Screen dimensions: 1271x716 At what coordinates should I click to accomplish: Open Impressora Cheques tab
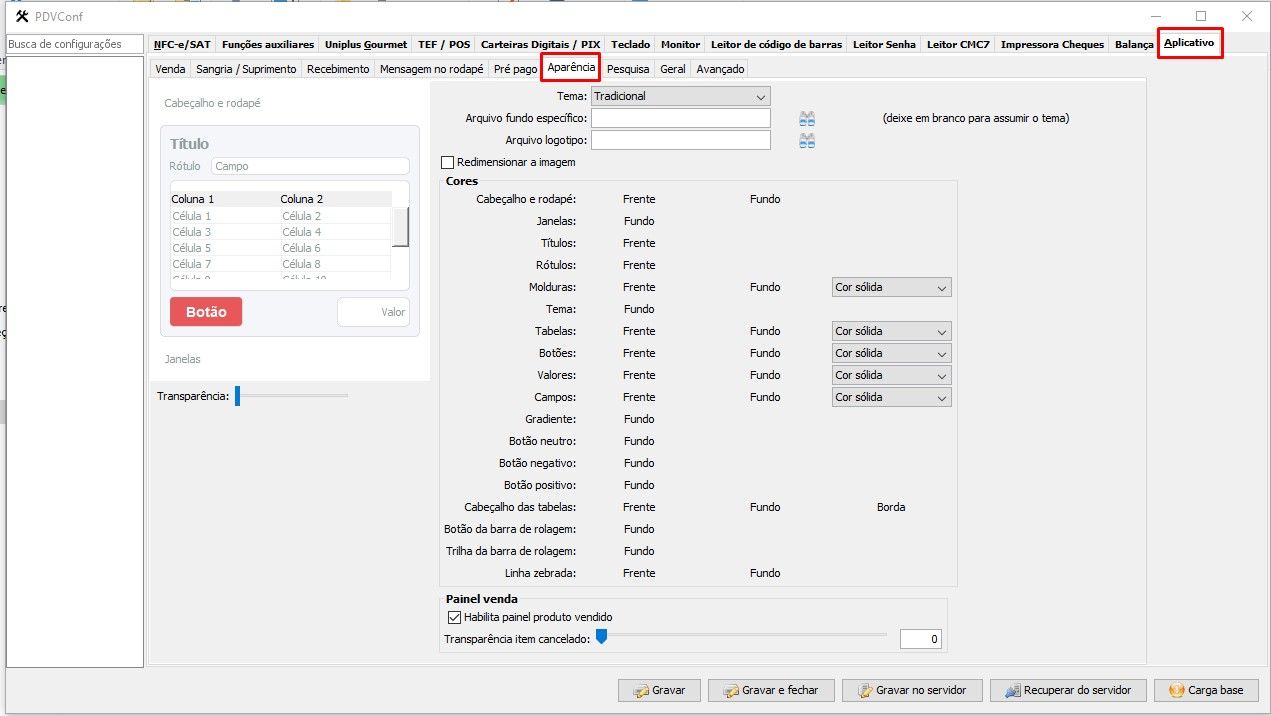tap(1052, 44)
